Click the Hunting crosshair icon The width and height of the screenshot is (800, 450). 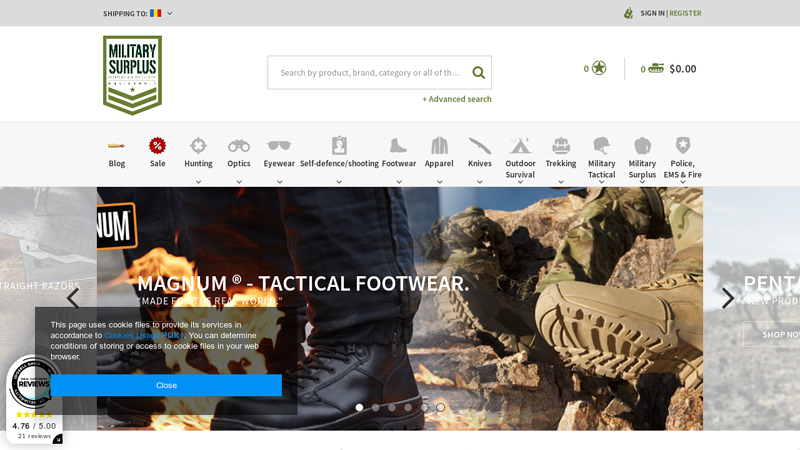click(198, 146)
